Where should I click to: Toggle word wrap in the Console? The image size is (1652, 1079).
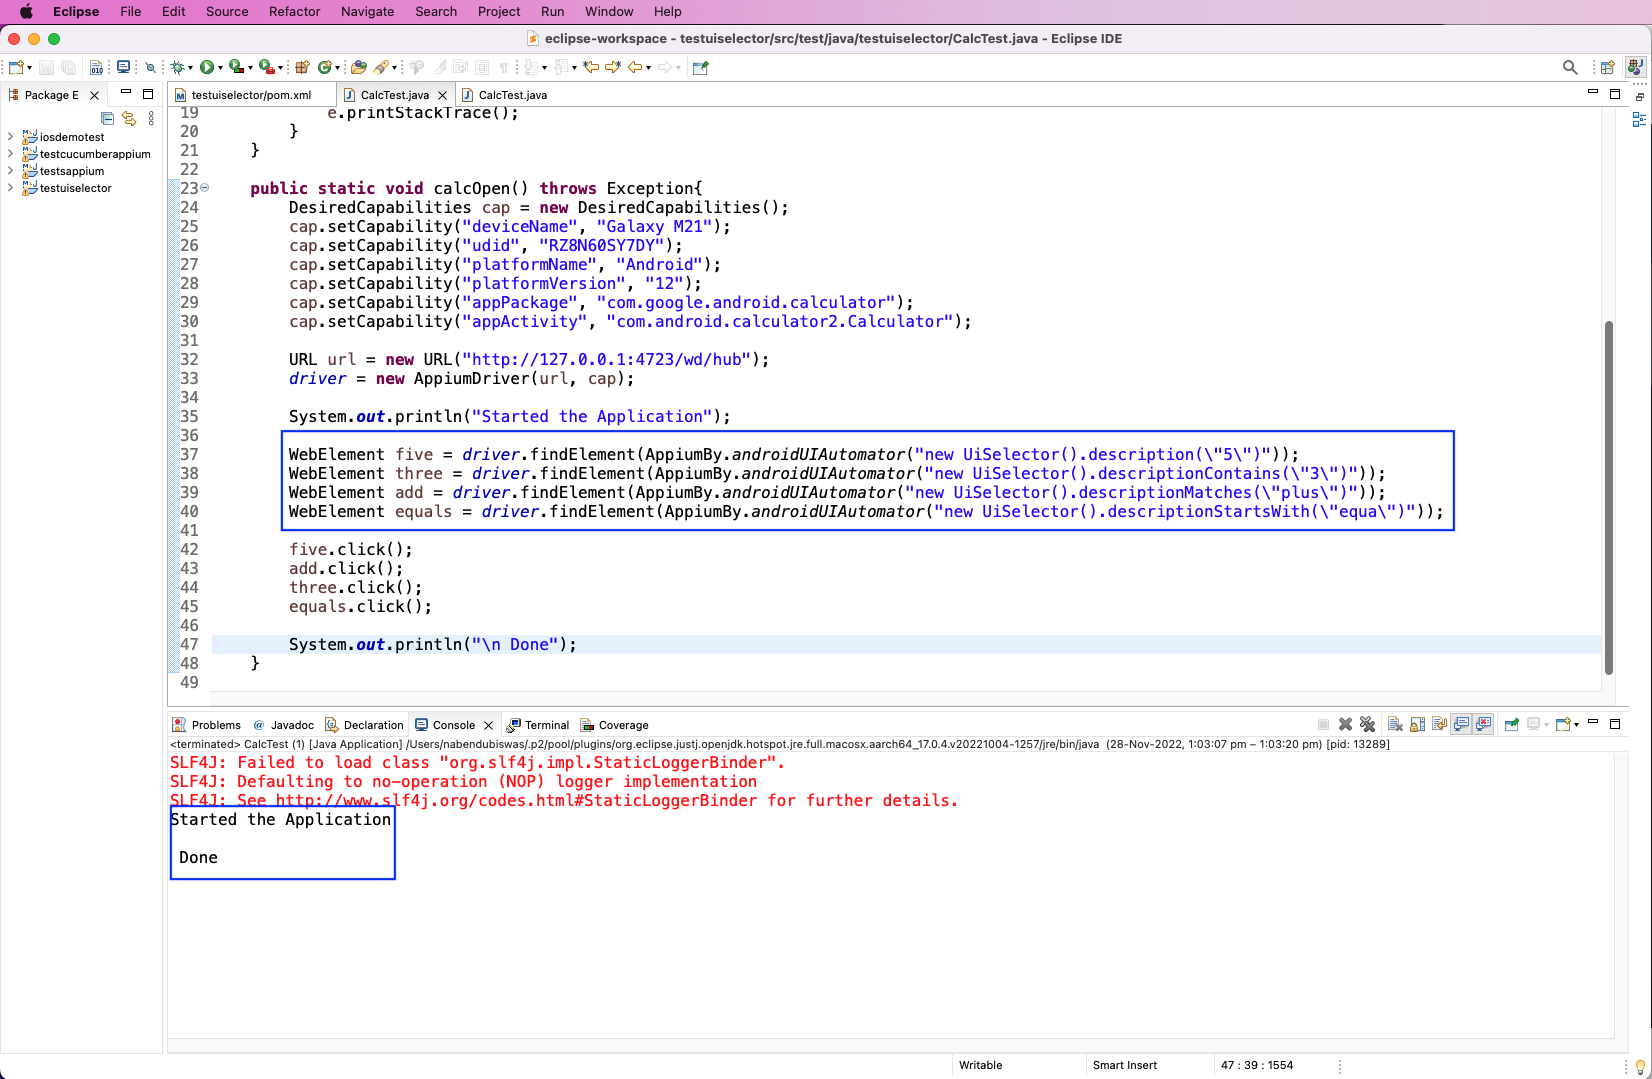coord(1438,724)
